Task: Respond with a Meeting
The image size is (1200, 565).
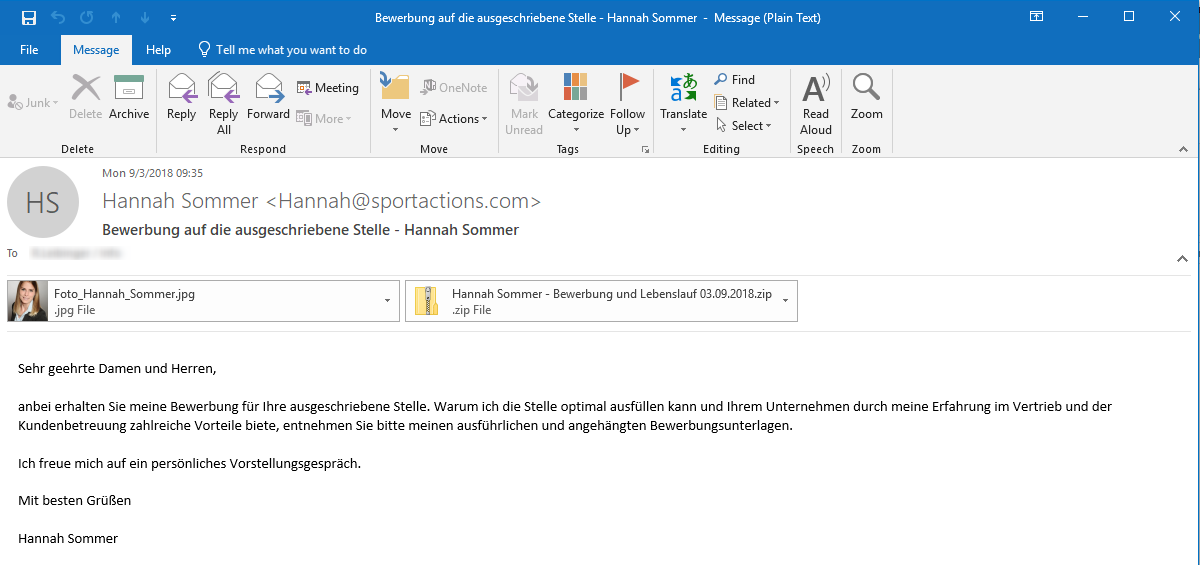Action: [328, 88]
